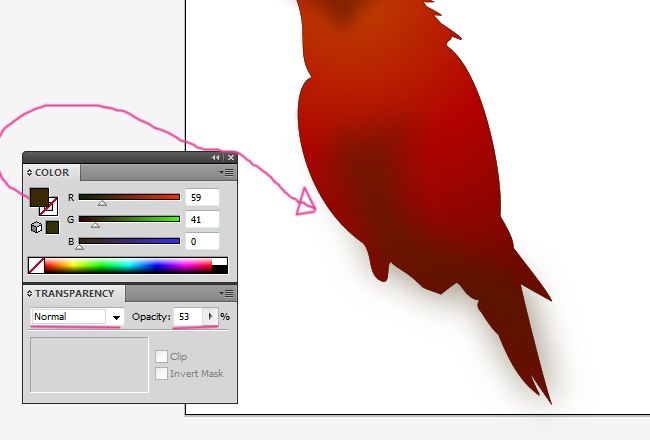Select the Color panel tab
The width and height of the screenshot is (650, 440).
pyautogui.click(x=52, y=173)
